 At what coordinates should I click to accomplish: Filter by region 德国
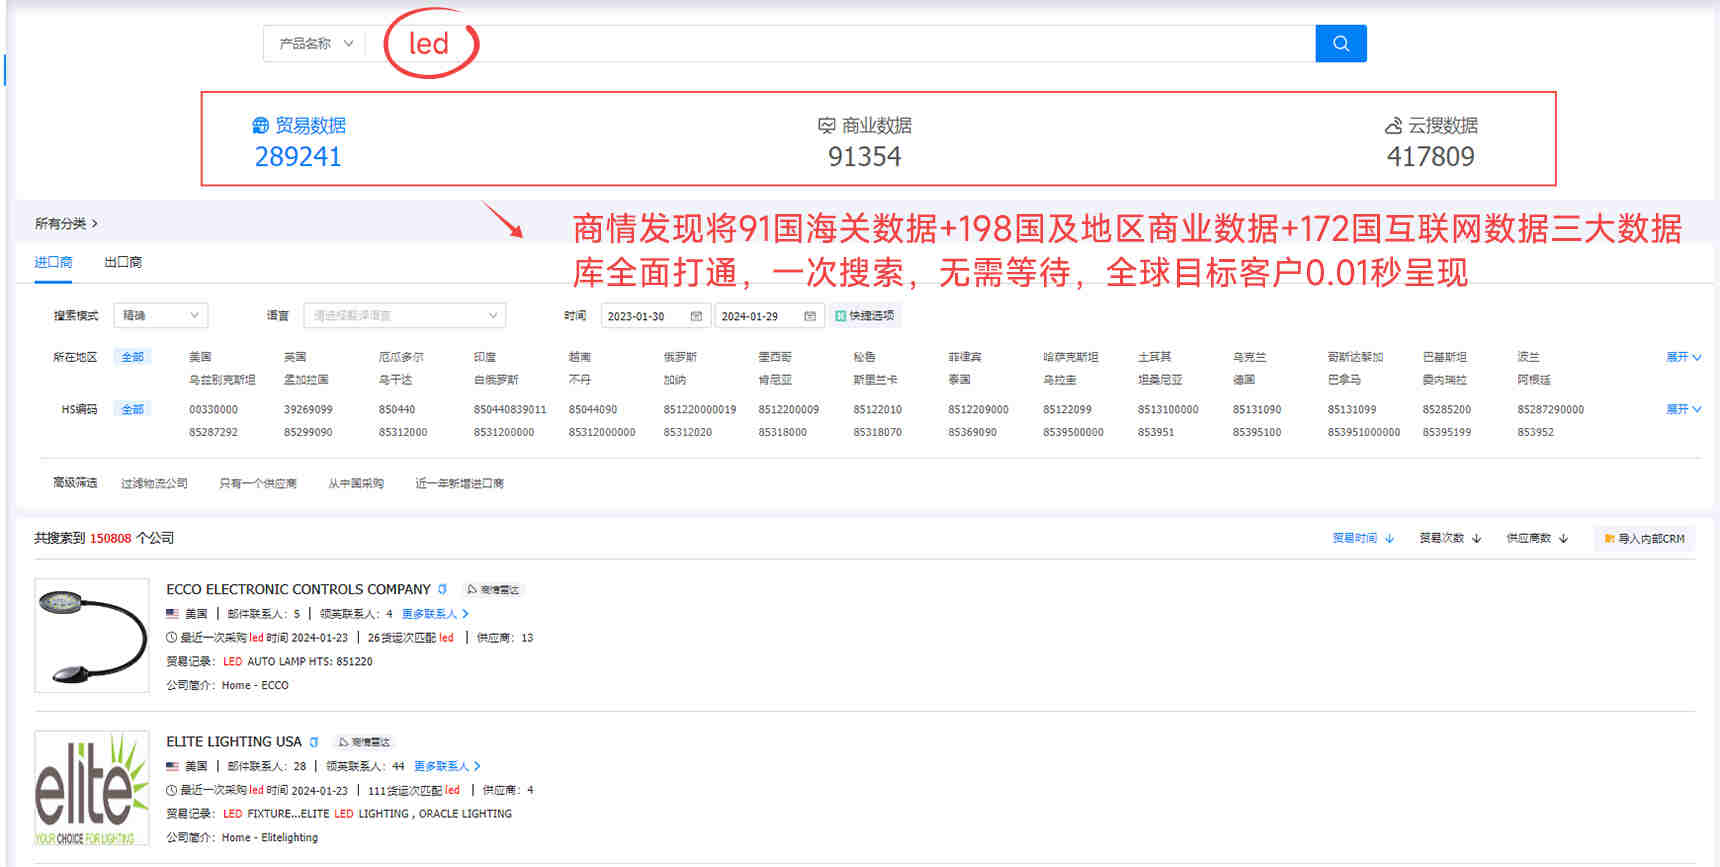(x=1244, y=380)
